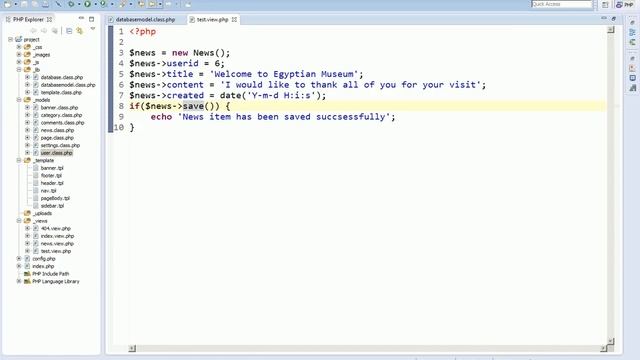Click the editor vertical scrollbar

tap(611, 185)
